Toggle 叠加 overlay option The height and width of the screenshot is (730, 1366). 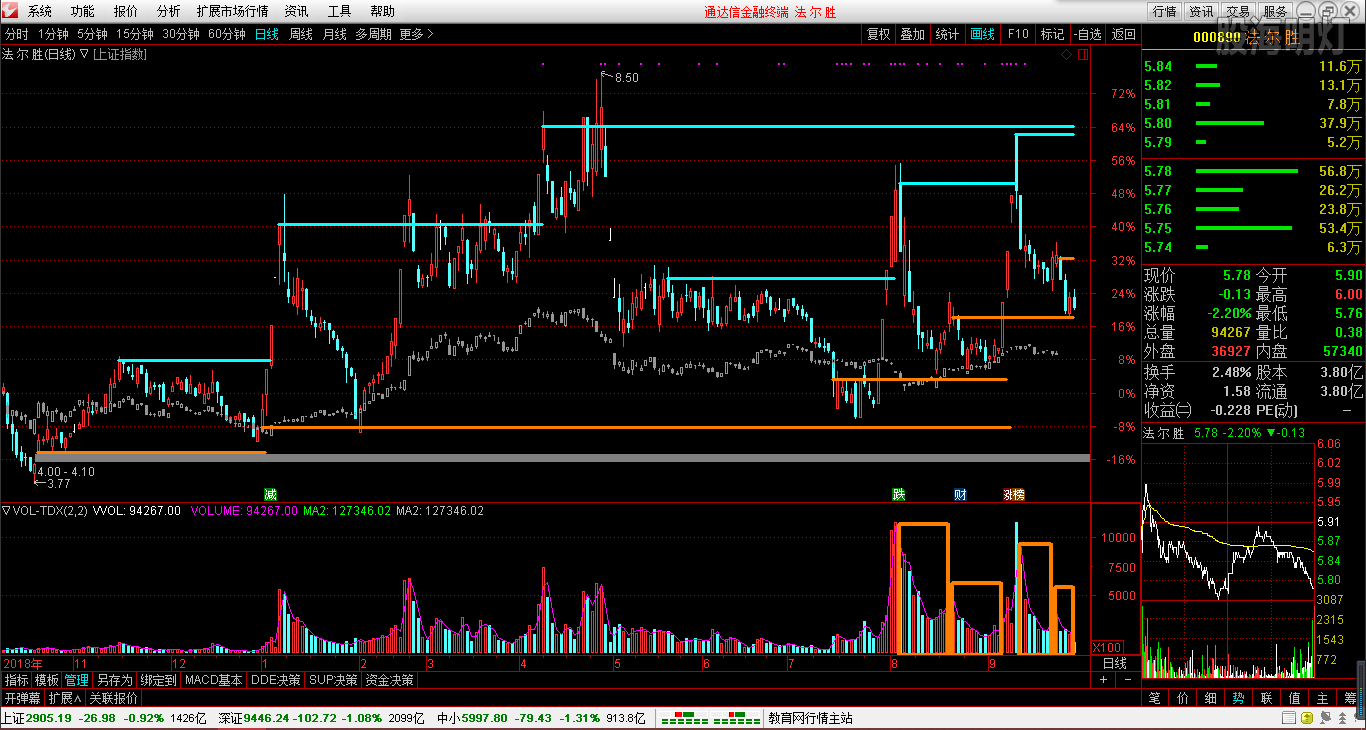[912, 34]
